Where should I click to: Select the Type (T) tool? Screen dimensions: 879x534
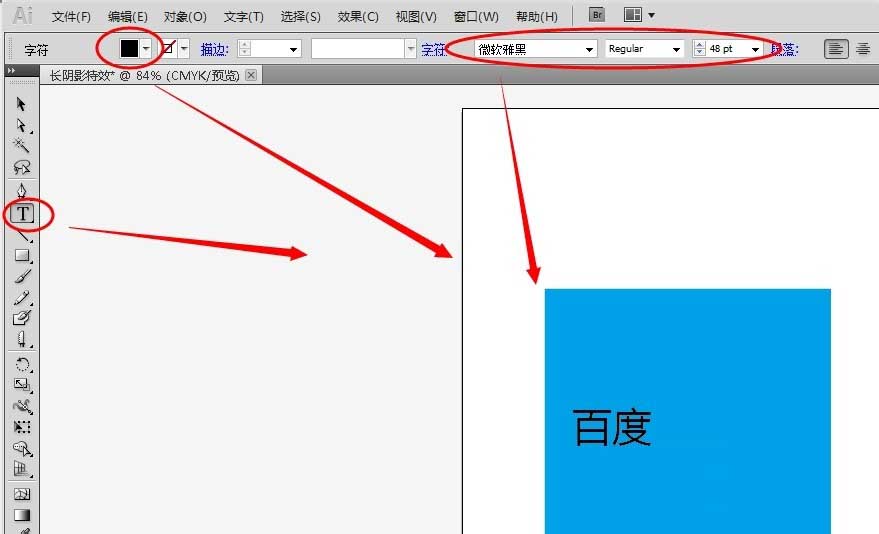pos(22,213)
